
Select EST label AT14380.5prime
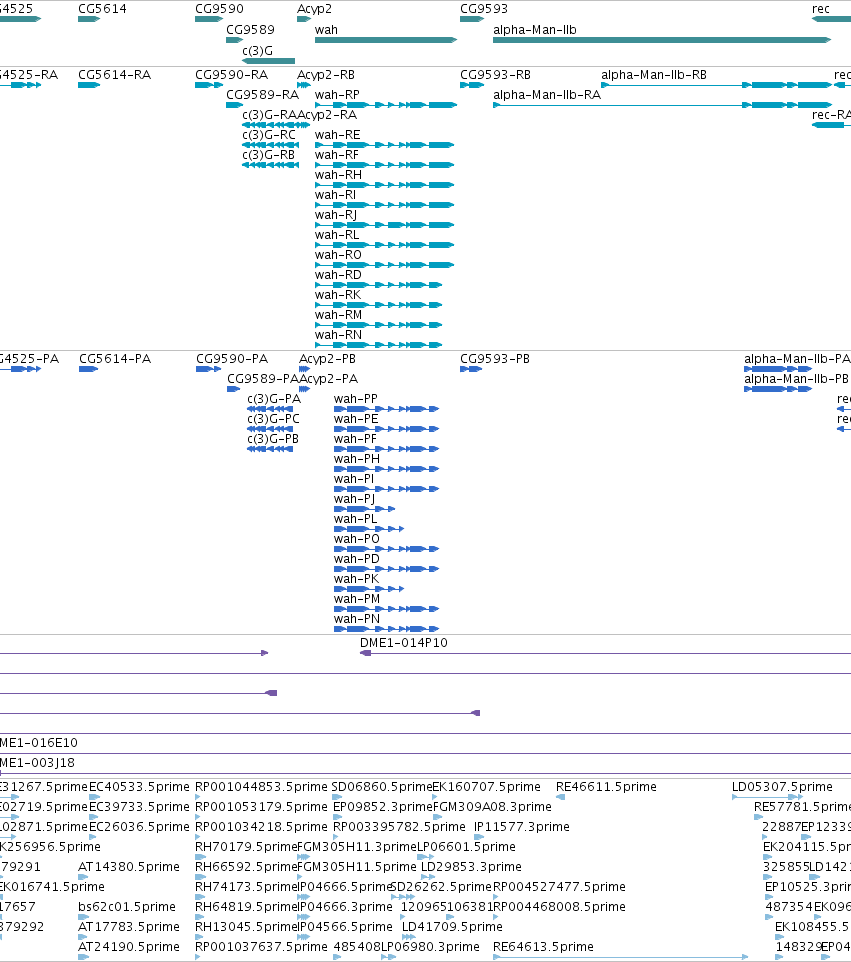[129, 867]
